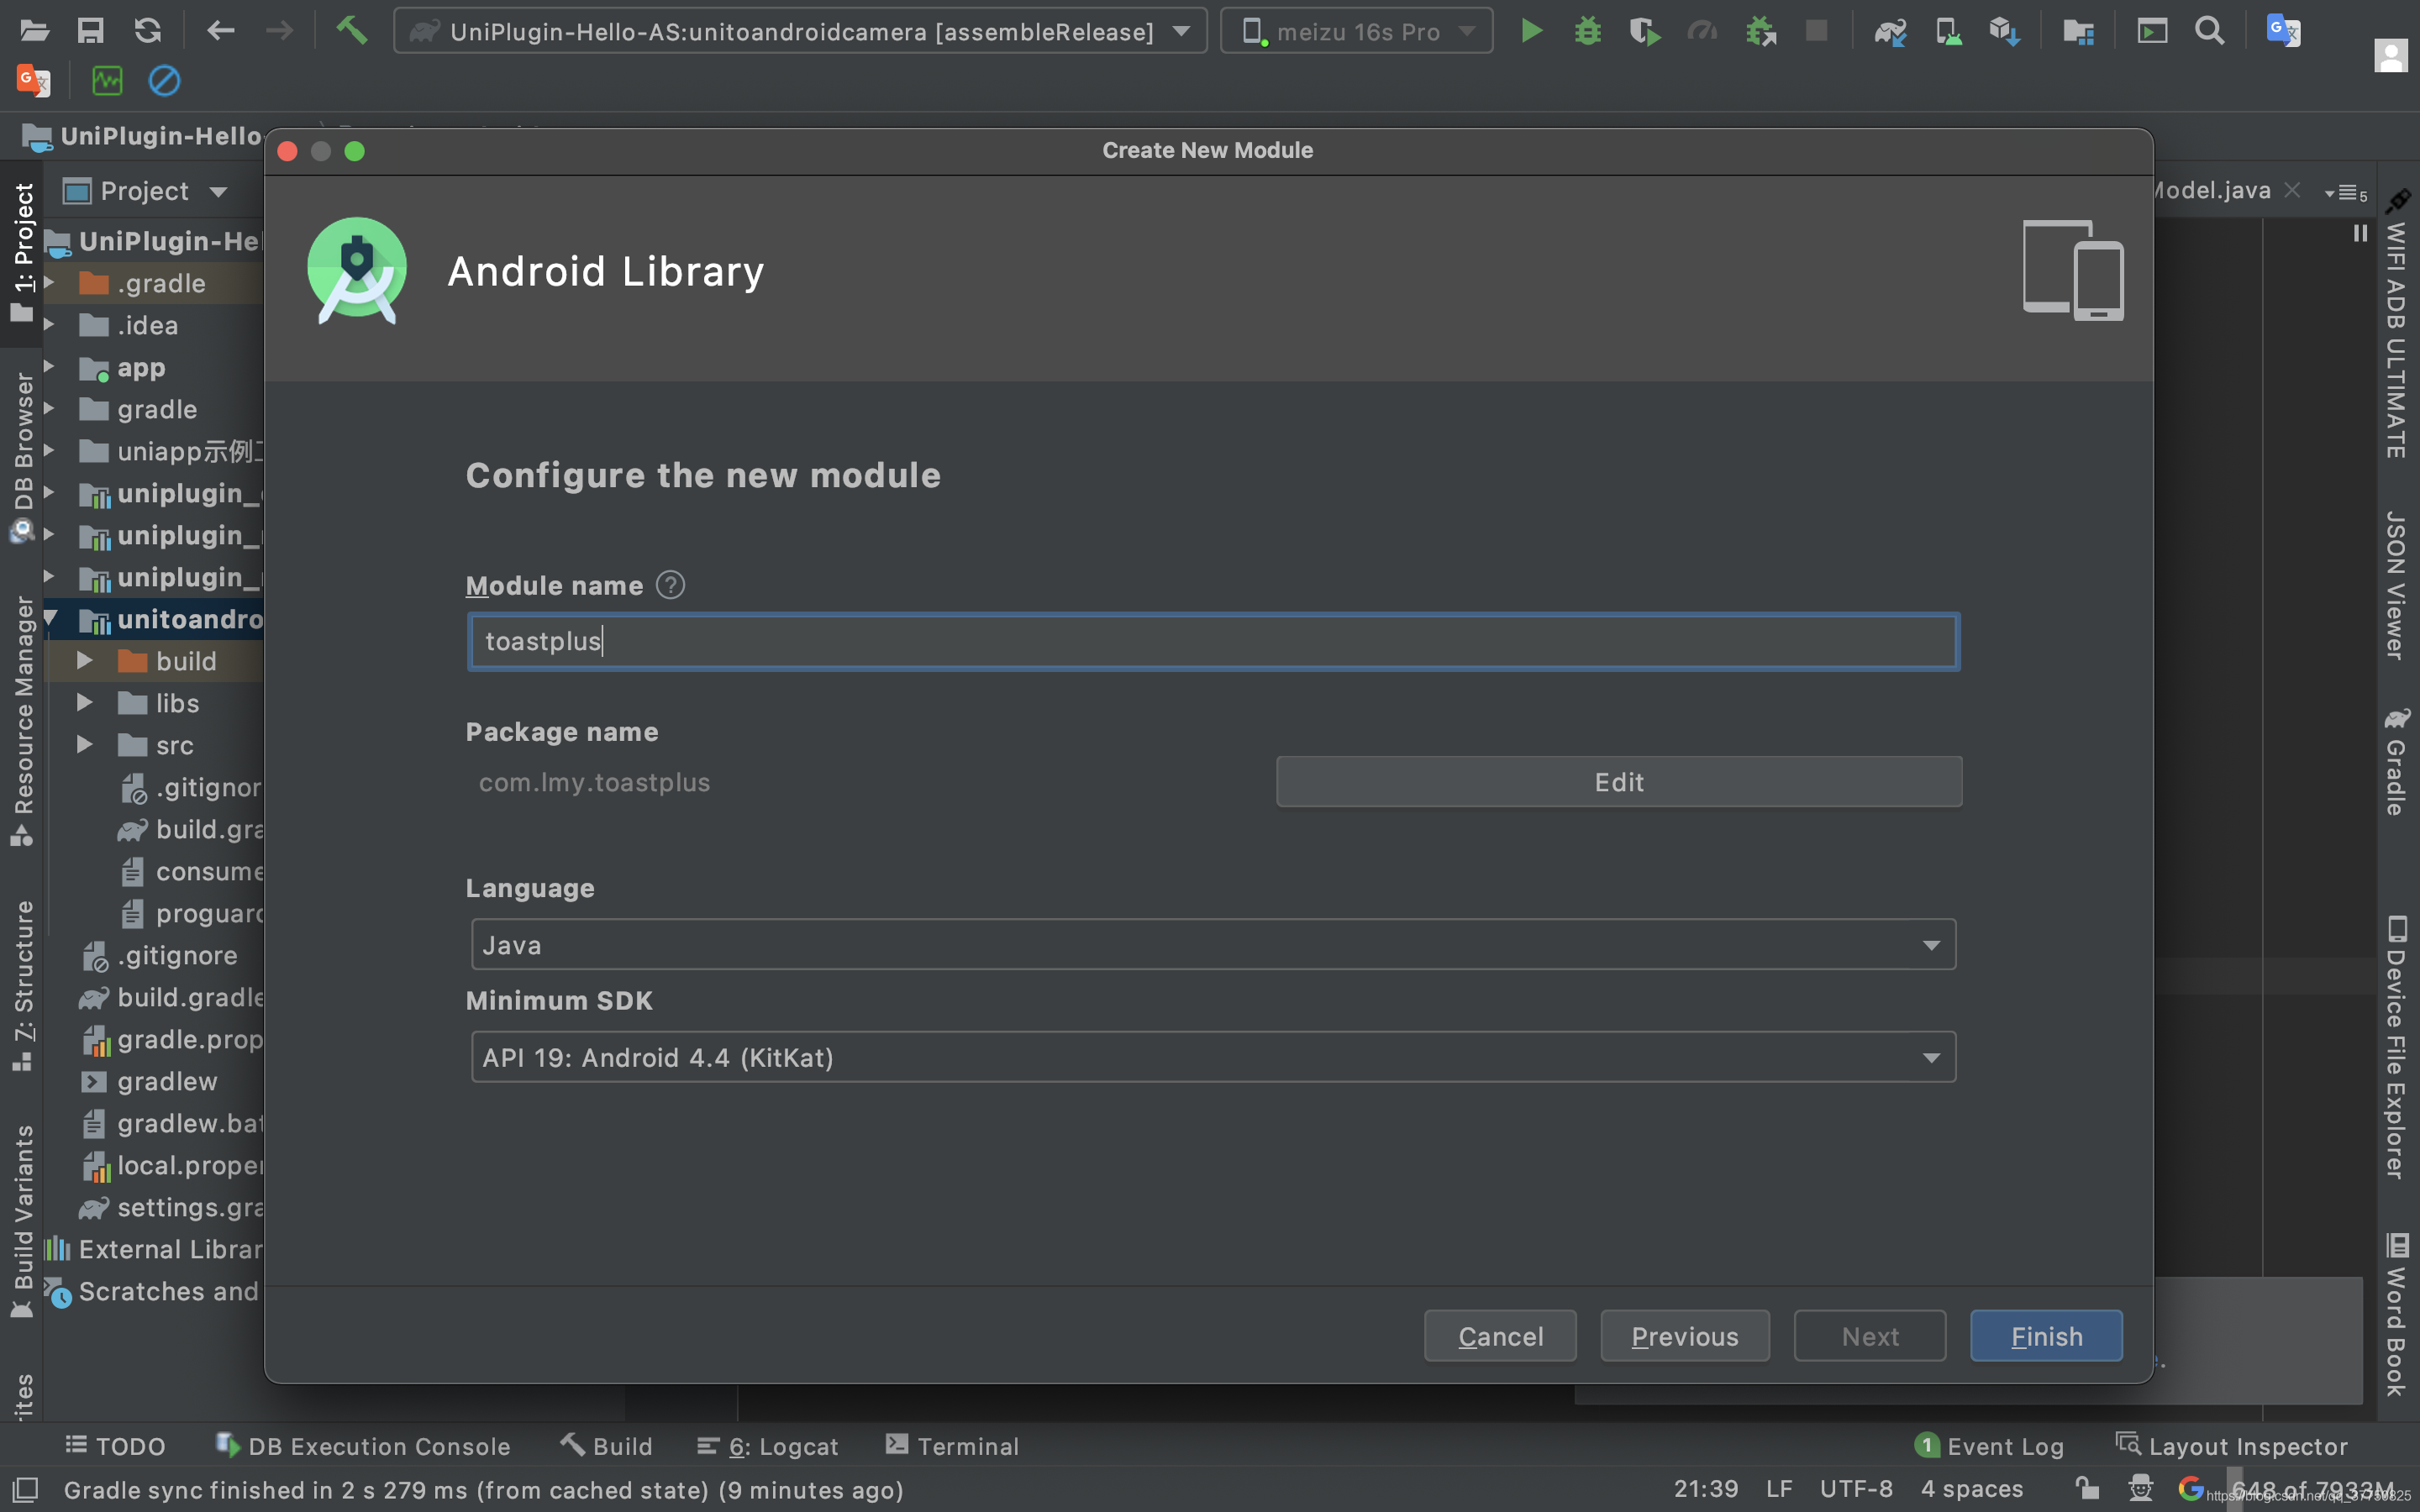
Task: Click the LF line separator status item
Action: (1779, 1489)
